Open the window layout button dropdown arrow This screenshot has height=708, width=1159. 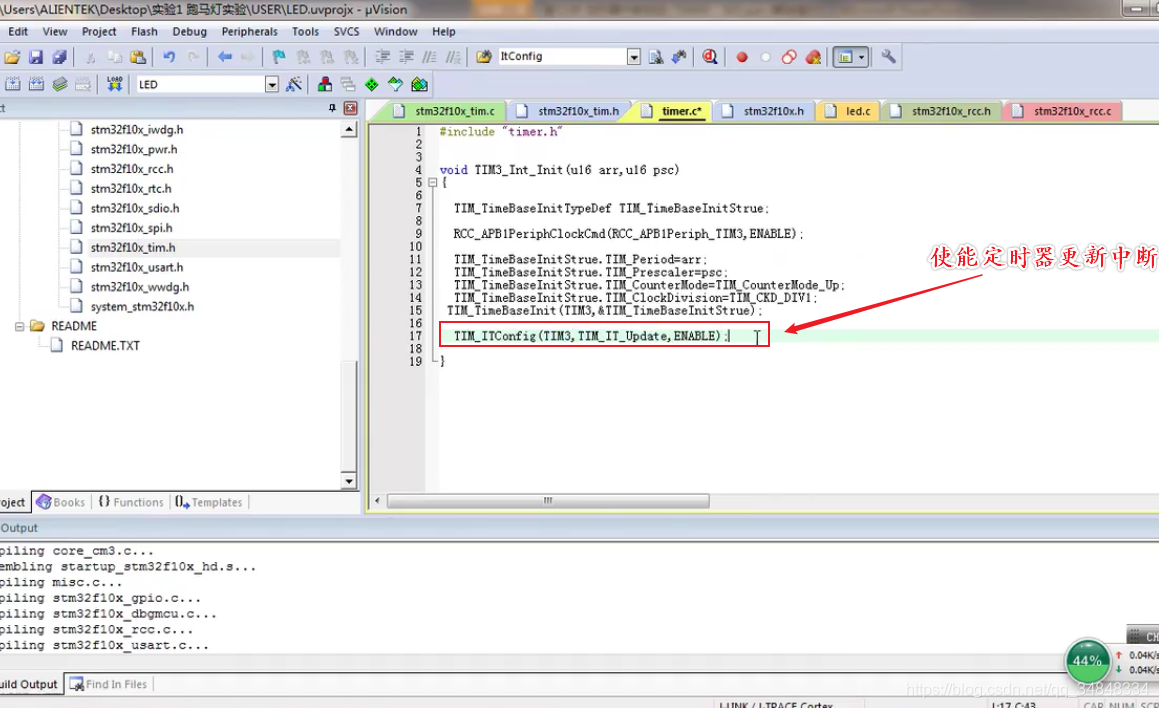[861, 57]
